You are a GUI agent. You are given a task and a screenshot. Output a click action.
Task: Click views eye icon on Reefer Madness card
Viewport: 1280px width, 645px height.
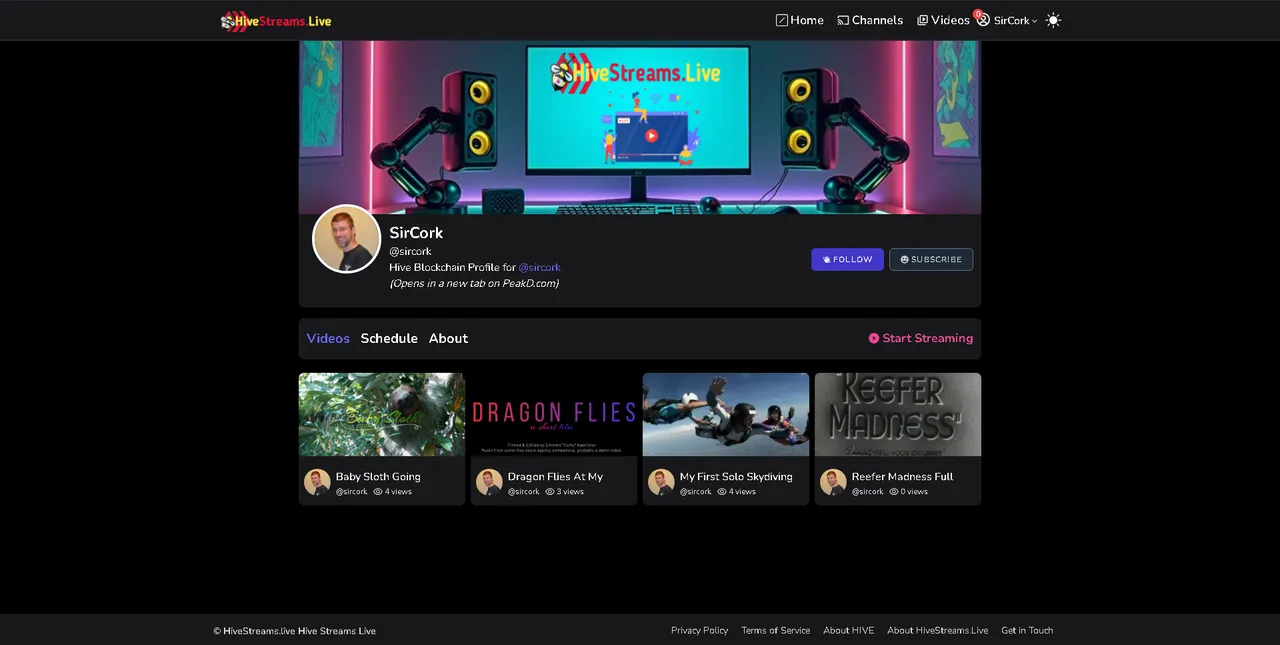(x=894, y=492)
